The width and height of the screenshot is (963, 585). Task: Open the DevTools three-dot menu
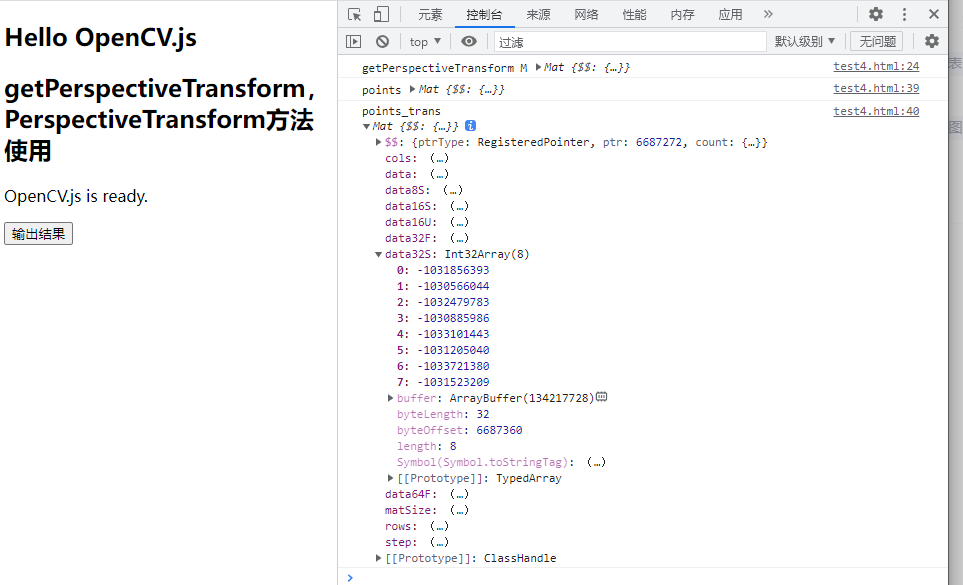click(904, 14)
